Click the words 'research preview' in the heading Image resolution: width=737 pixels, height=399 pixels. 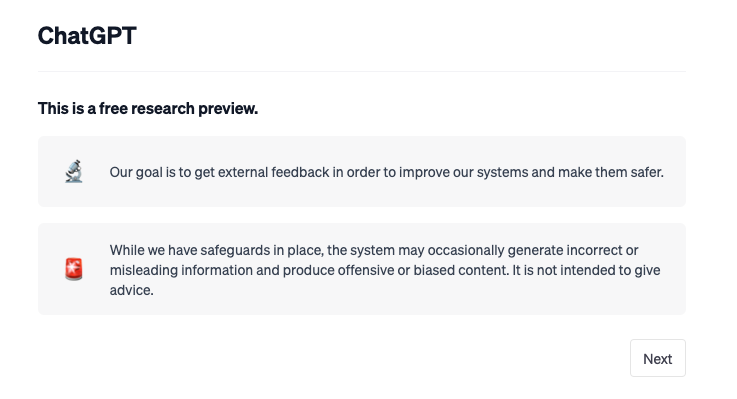coord(194,109)
